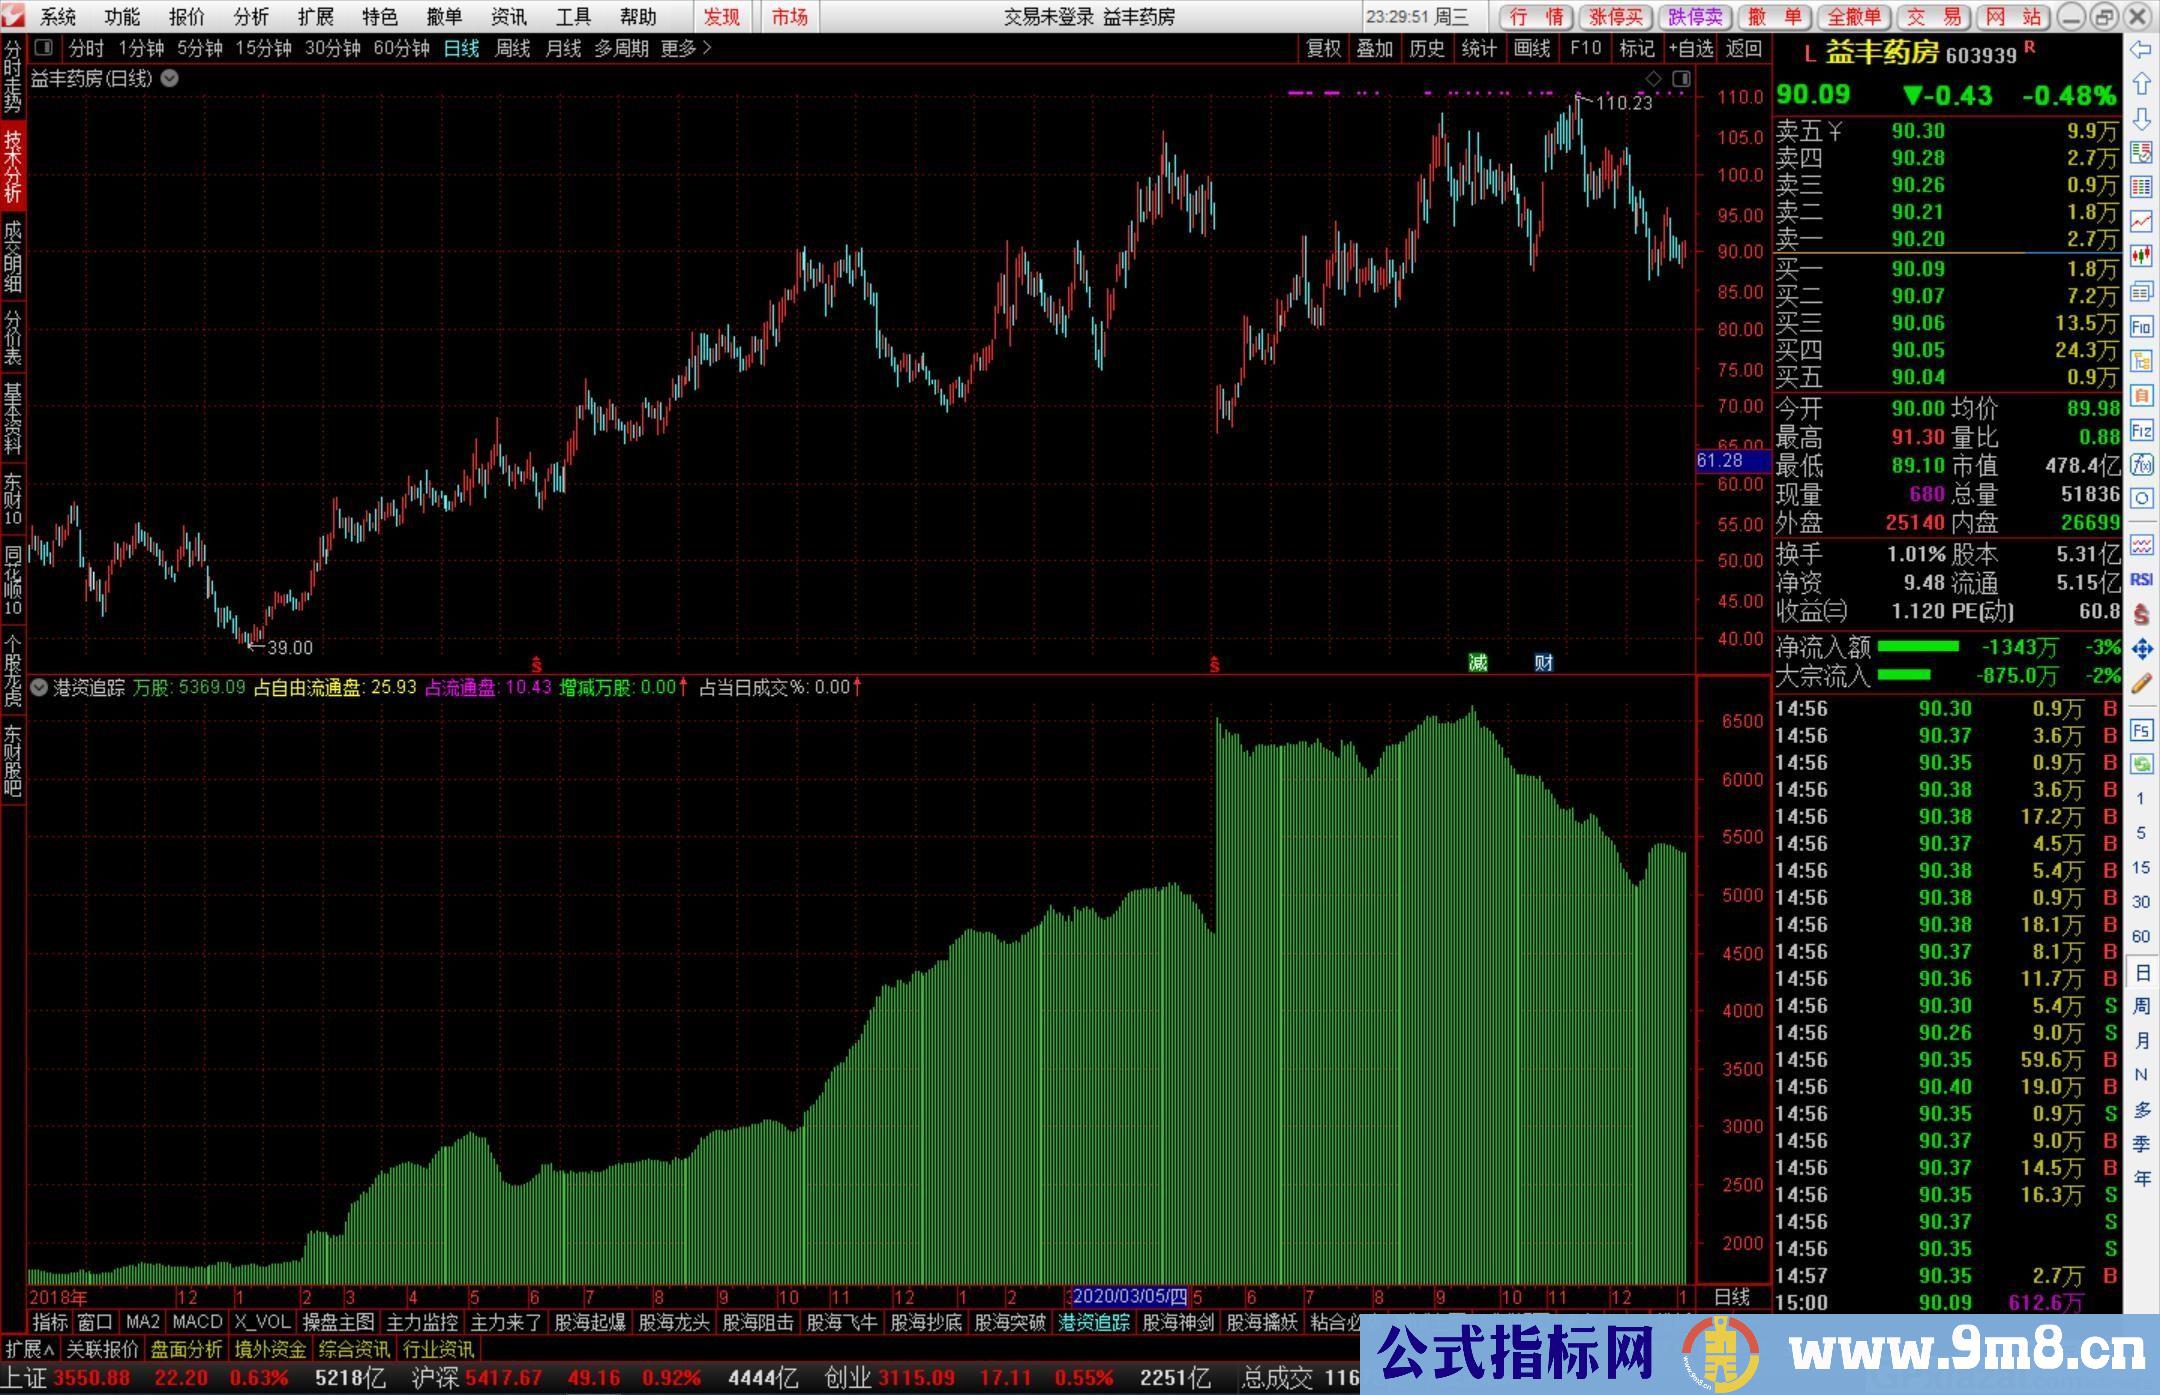Switch to 周线 weekly period
The width and height of the screenshot is (2160, 1395).
[513, 48]
